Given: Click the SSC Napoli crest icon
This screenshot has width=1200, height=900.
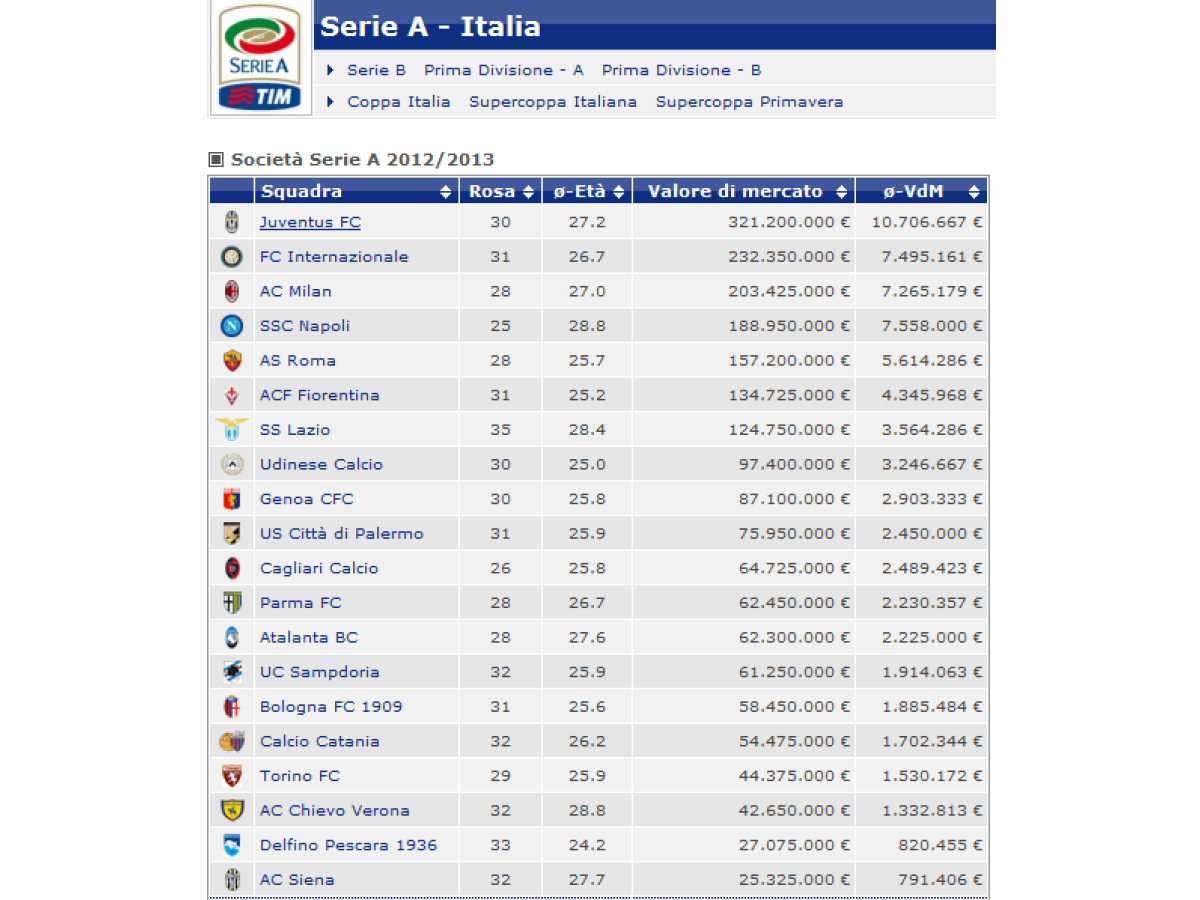Looking at the screenshot, I should coord(232,326).
